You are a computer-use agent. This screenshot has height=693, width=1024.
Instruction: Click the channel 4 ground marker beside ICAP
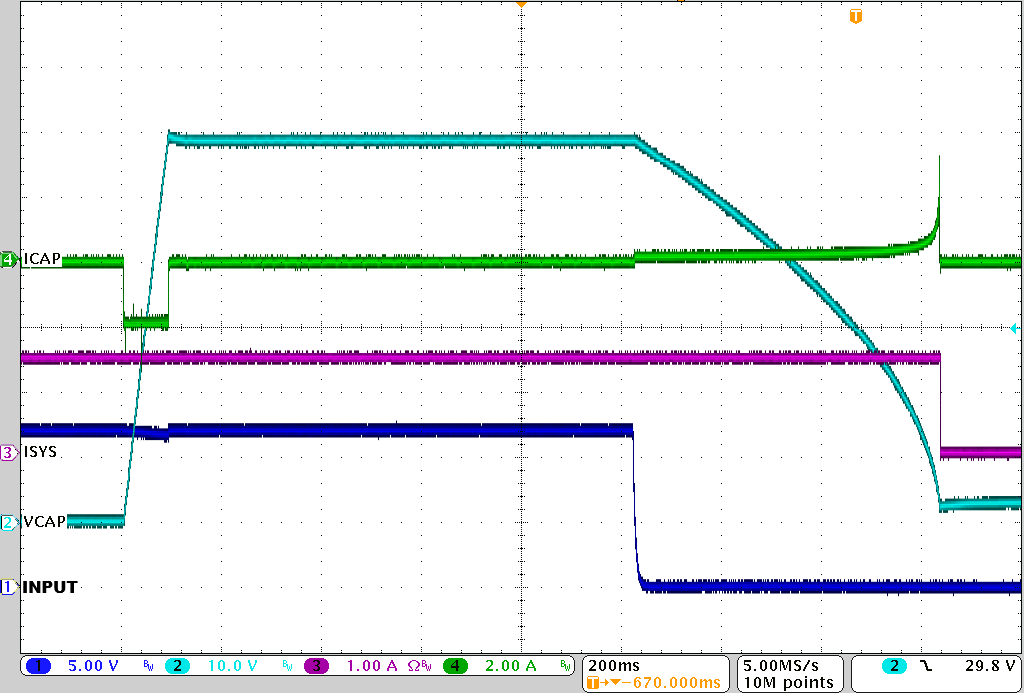[x=9, y=260]
